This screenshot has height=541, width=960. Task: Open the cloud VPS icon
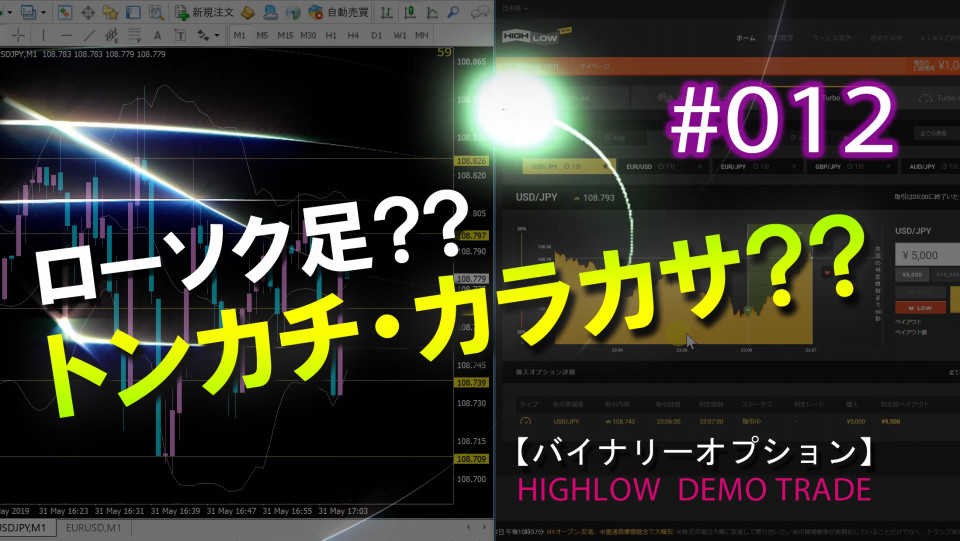[270, 12]
